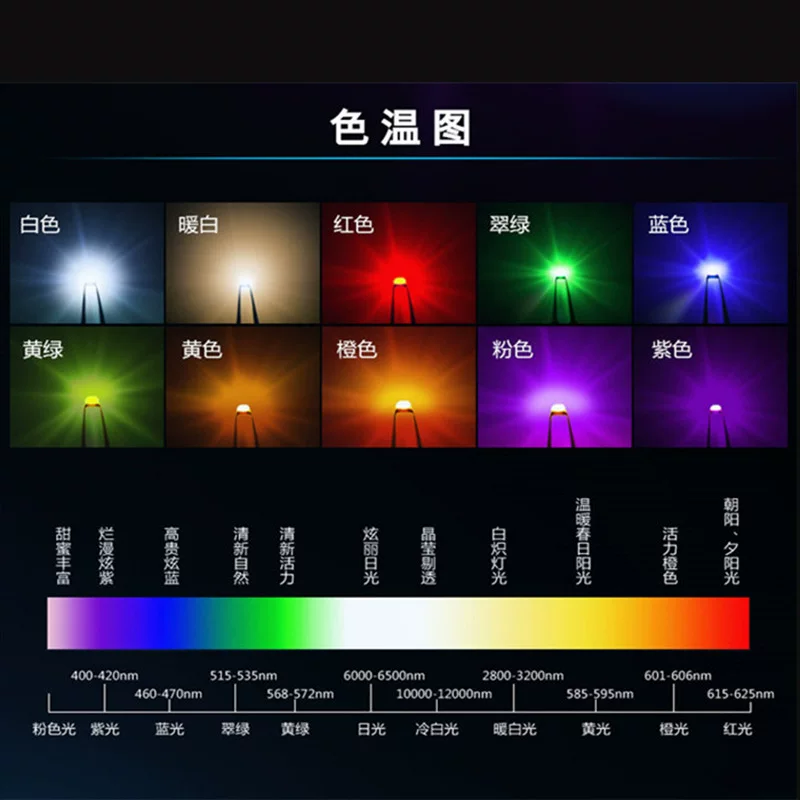Select the 615-625nm wavelength label
Viewport: 800px width, 800px height.
coord(740,694)
